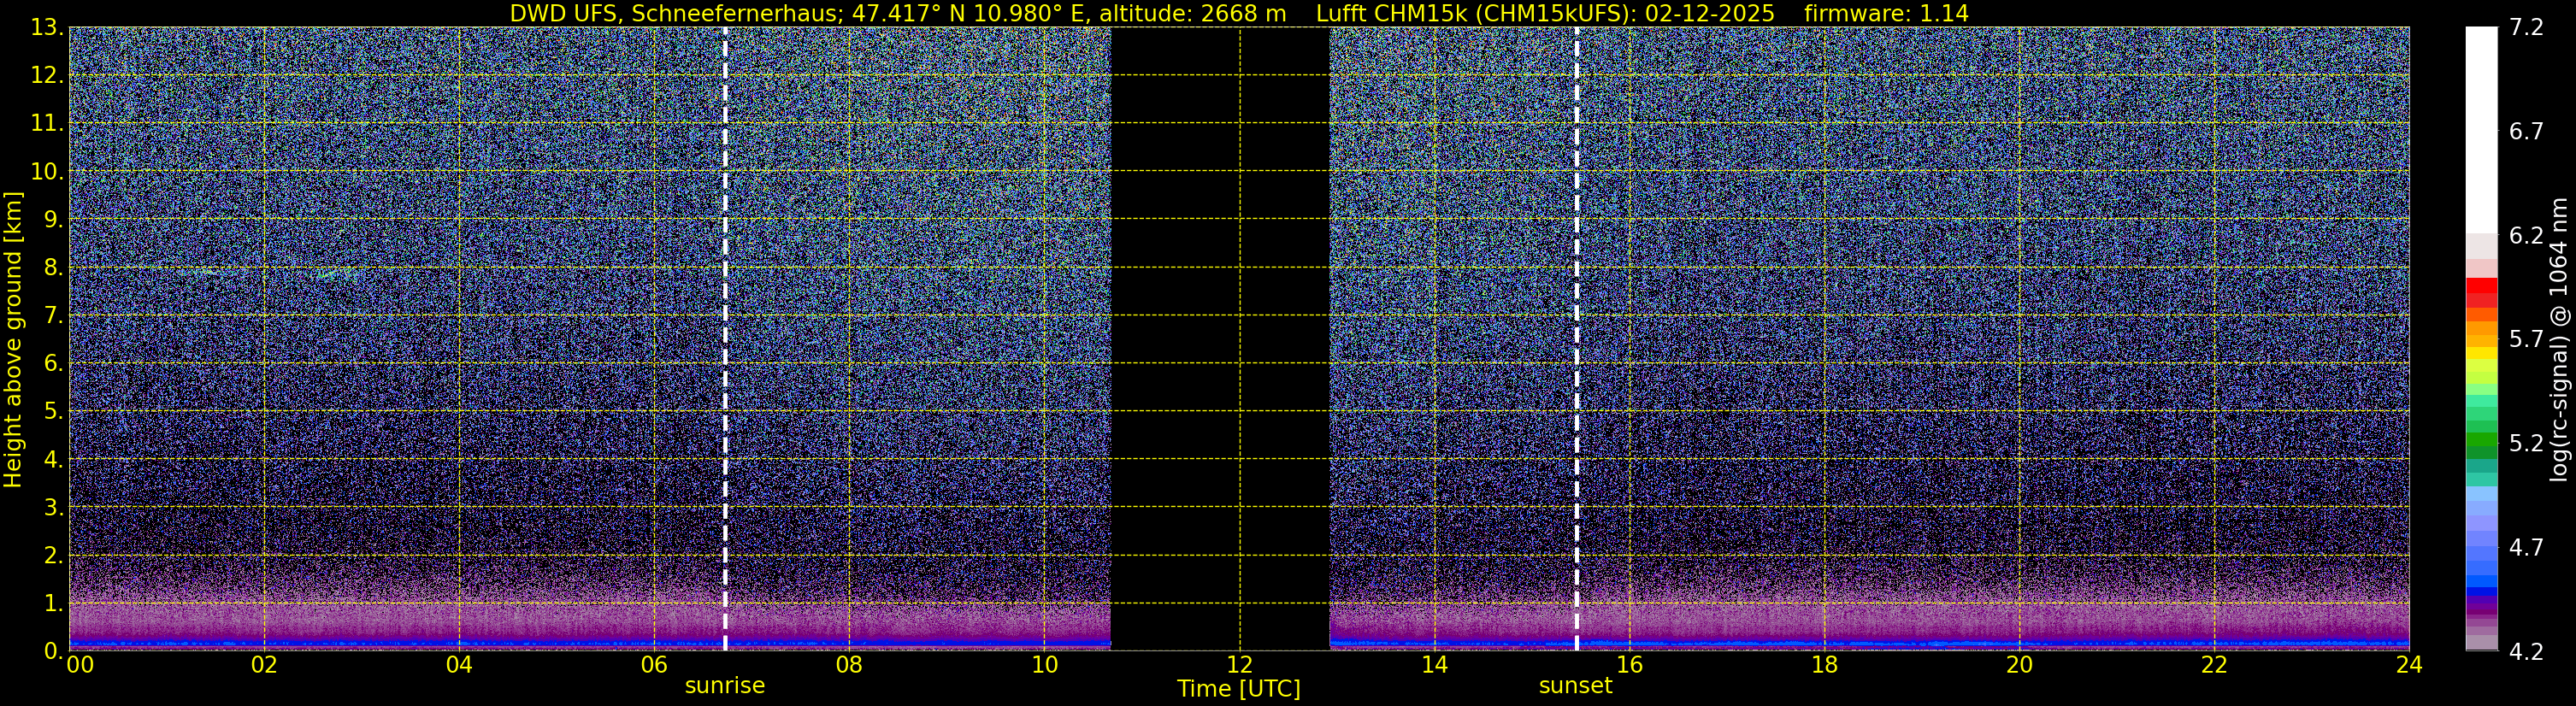The height and width of the screenshot is (706, 2576).
Task: Click the colorbar tick value 5.7
Action: click(2526, 340)
